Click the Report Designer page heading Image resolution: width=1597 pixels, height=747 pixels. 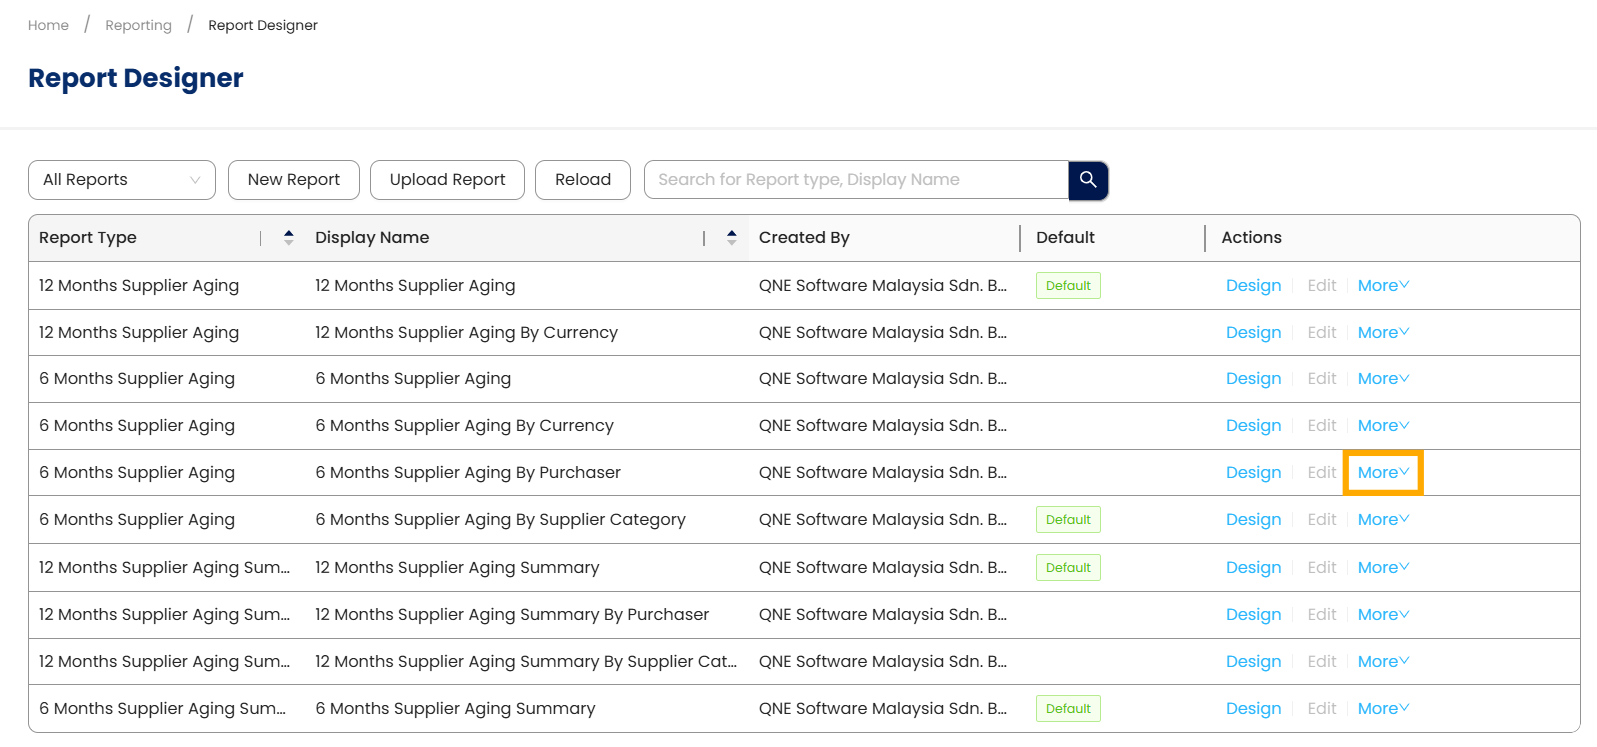tap(136, 78)
